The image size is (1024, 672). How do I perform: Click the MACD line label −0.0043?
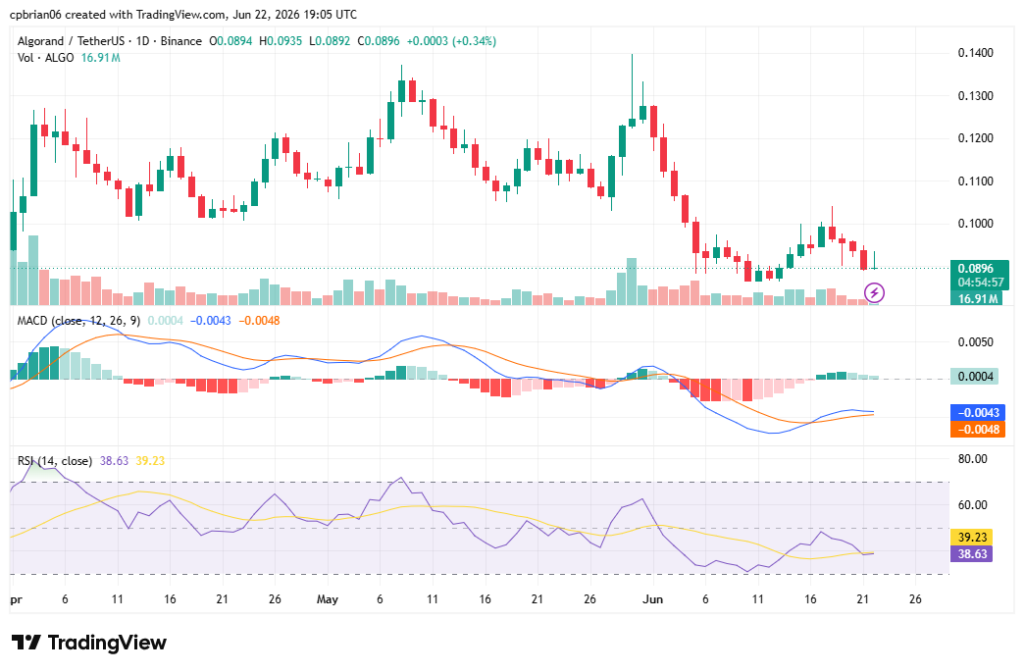[x=978, y=413]
